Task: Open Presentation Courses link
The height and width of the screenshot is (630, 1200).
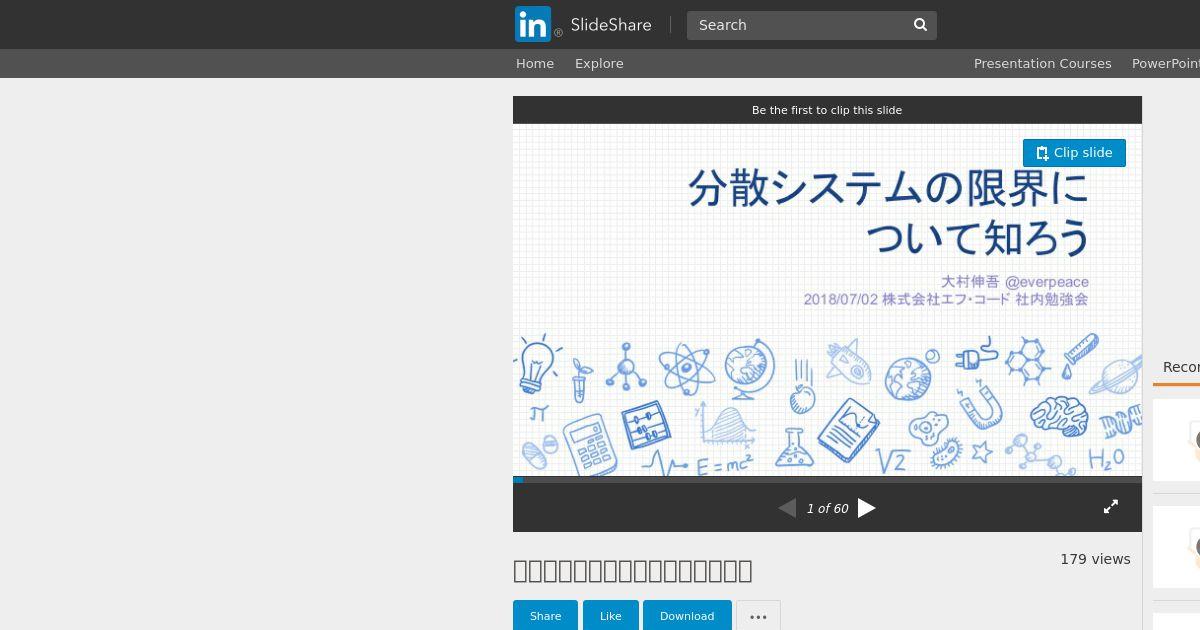Action: 1043,63
